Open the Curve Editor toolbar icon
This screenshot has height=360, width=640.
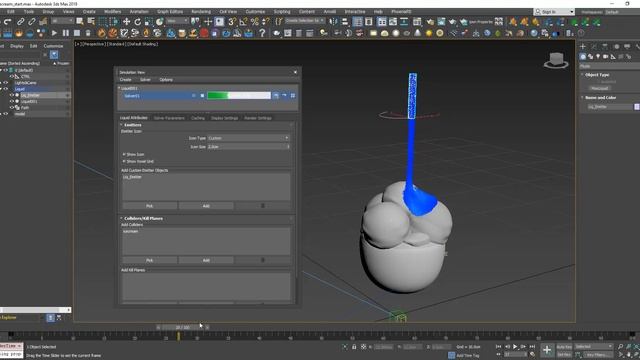point(393,22)
